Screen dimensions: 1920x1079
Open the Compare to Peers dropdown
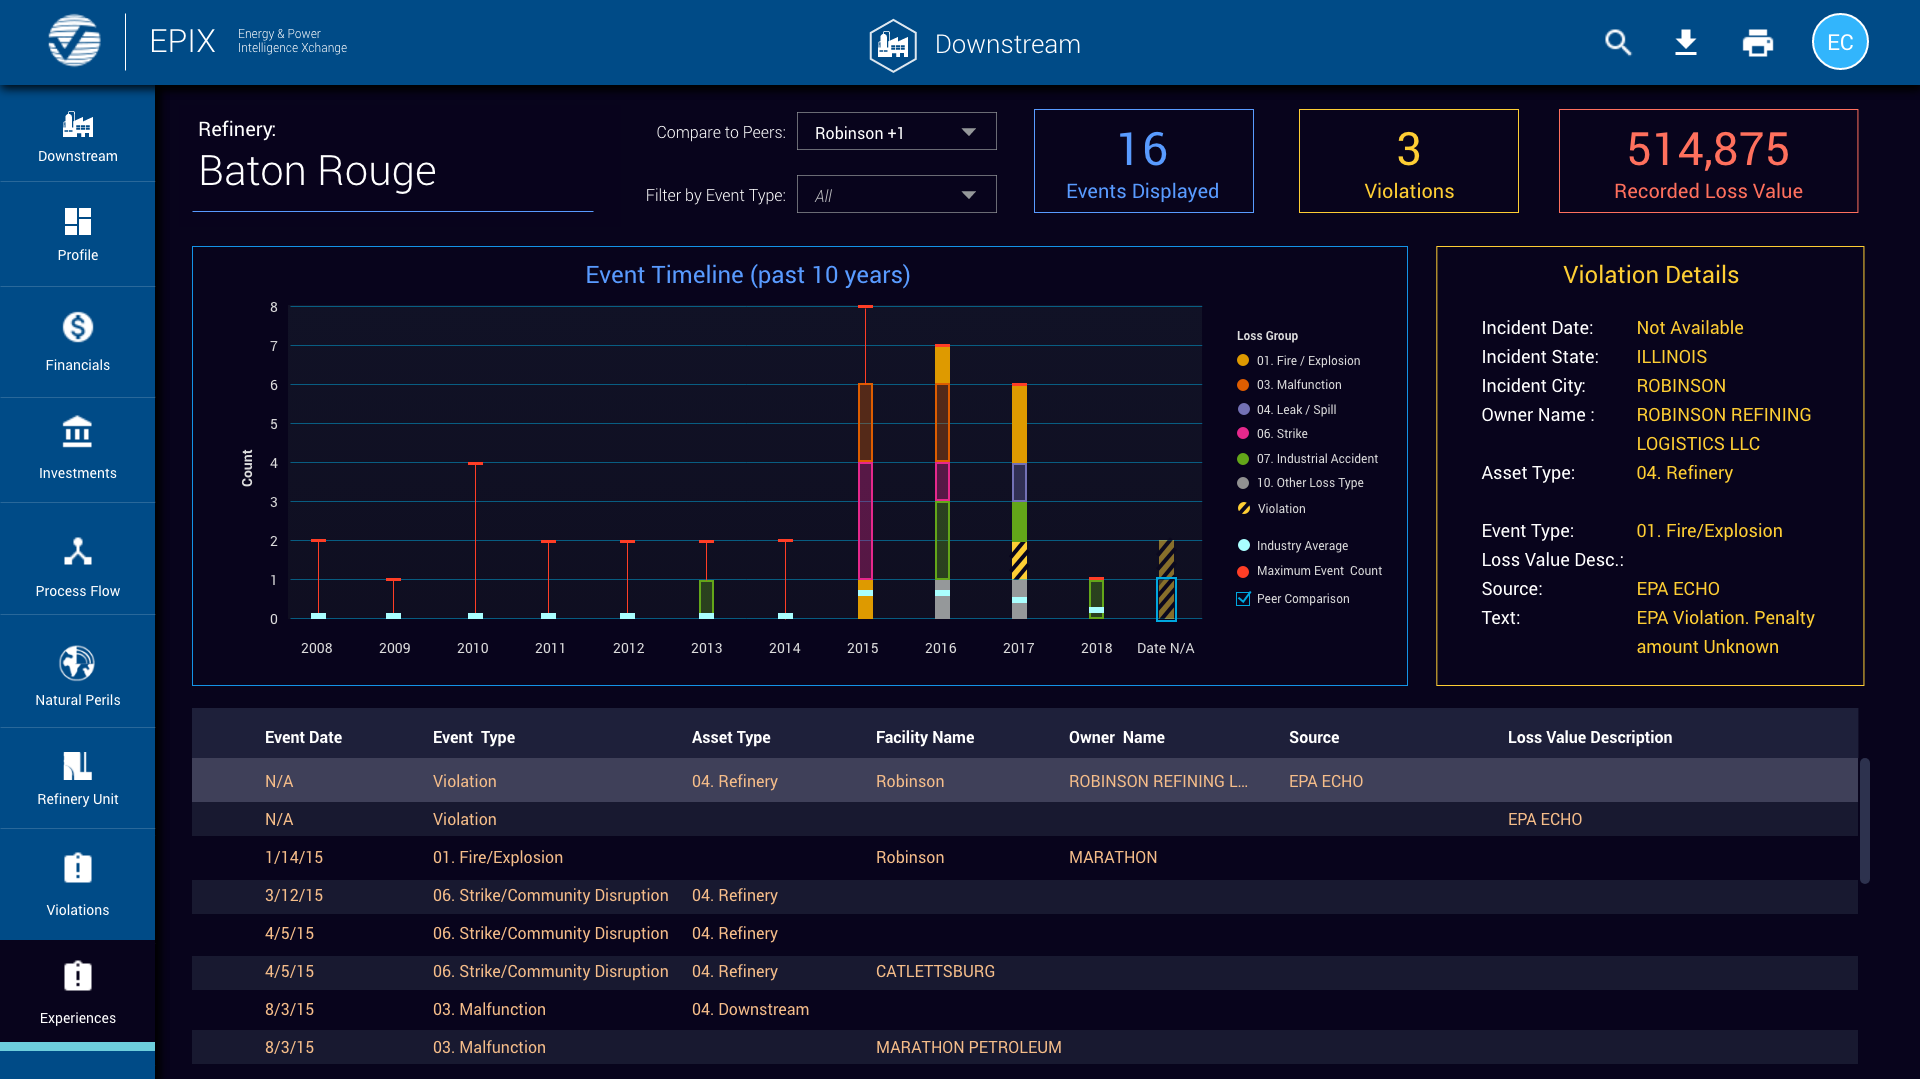(896, 132)
